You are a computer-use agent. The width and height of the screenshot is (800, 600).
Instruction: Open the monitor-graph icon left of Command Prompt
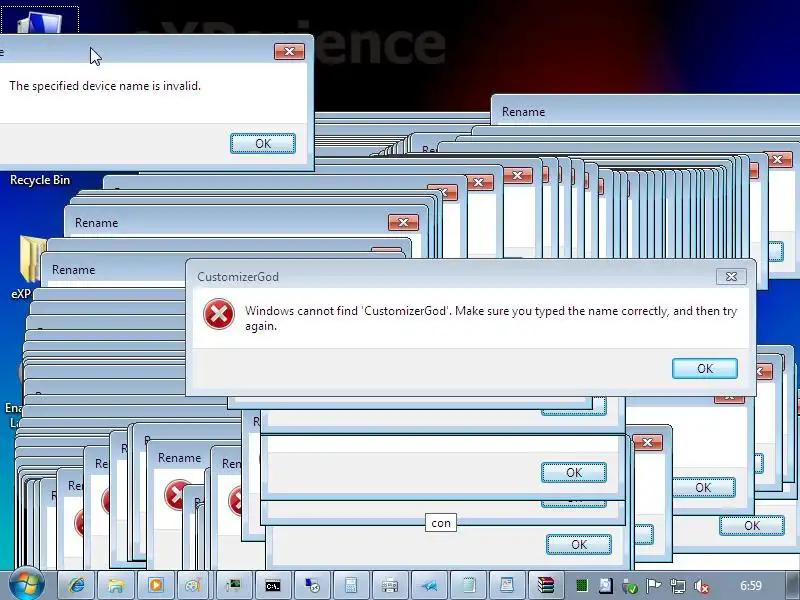(234, 585)
